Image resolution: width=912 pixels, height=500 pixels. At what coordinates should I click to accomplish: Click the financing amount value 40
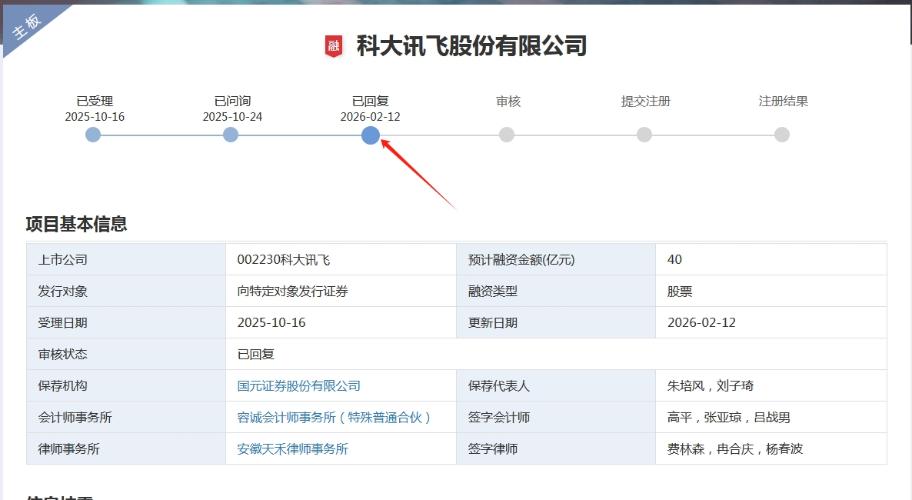coord(674,260)
